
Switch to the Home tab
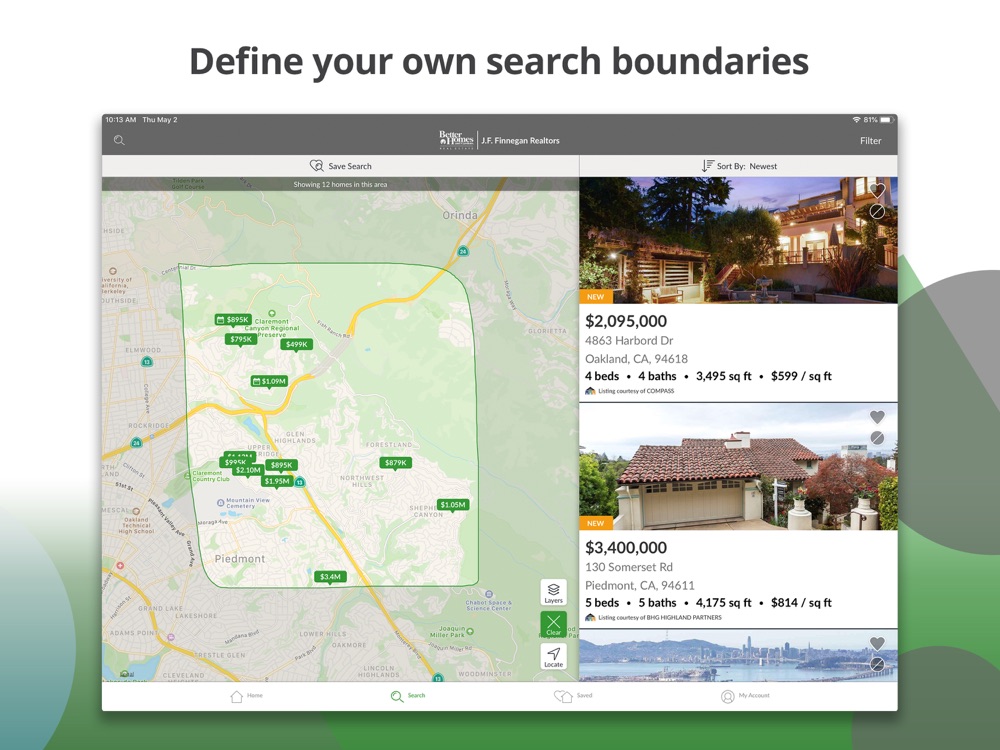(246, 696)
